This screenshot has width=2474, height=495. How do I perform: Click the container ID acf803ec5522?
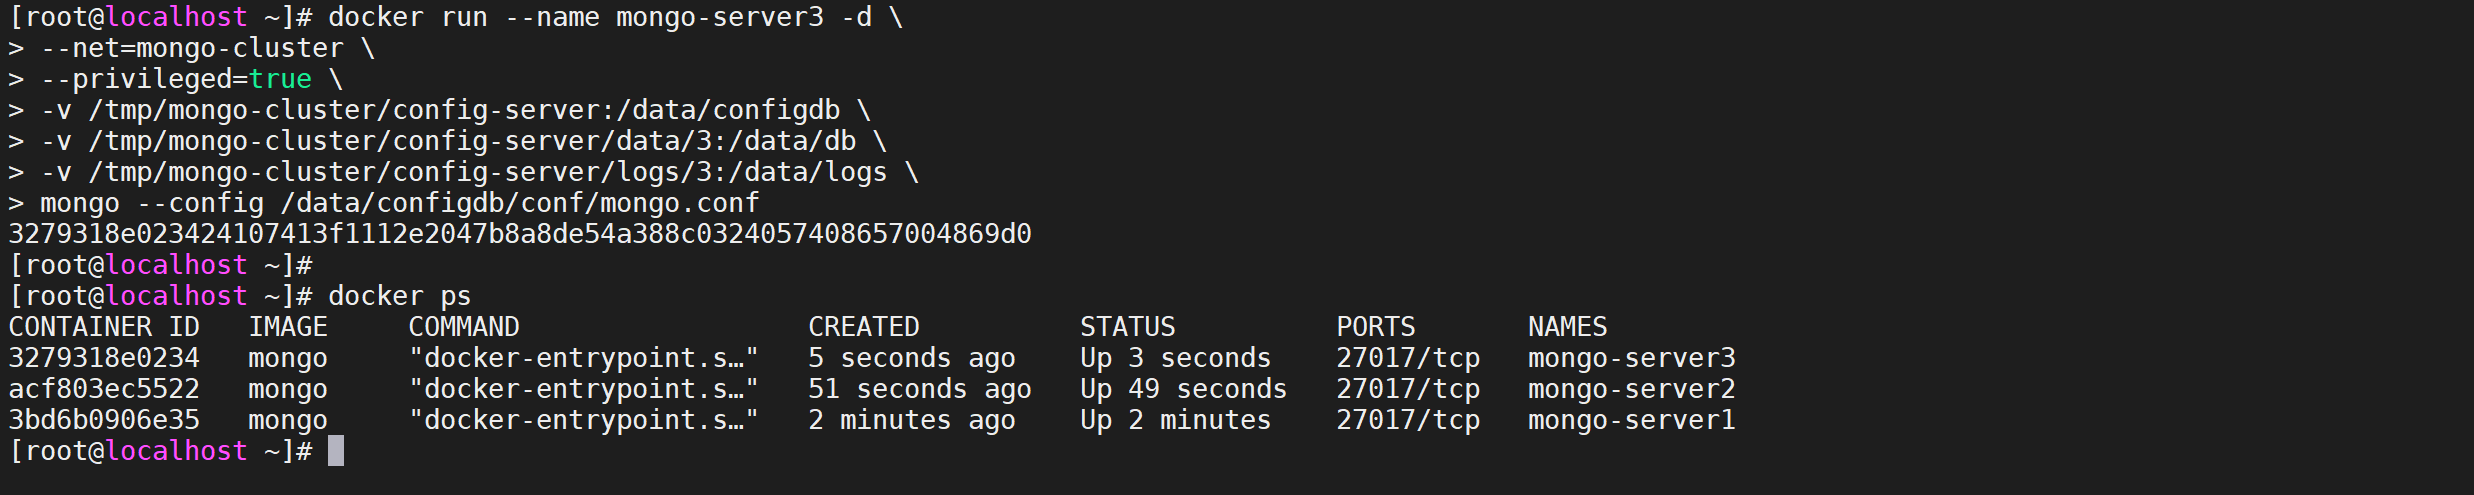pyautogui.click(x=104, y=389)
